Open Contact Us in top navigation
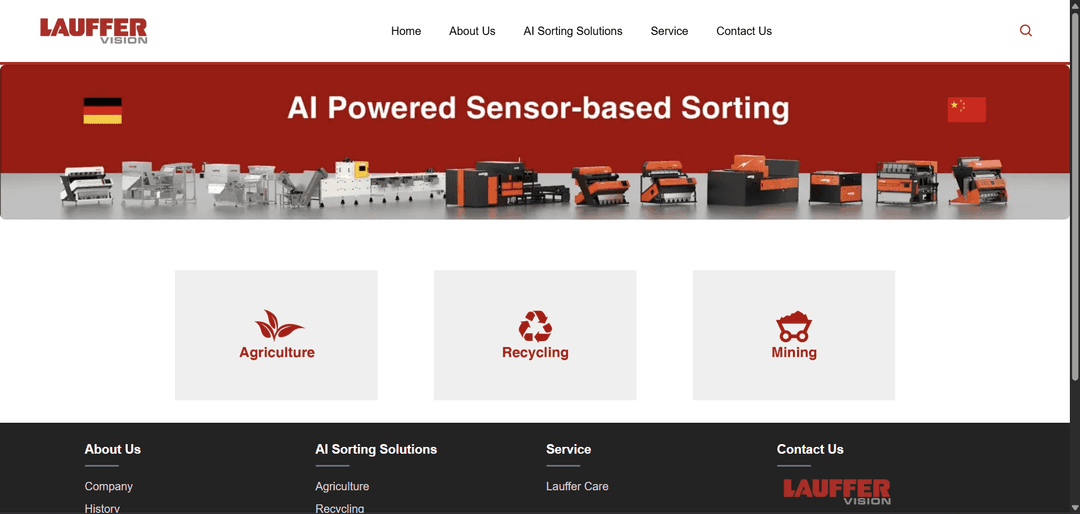Image resolution: width=1080 pixels, height=514 pixels. (744, 31)
